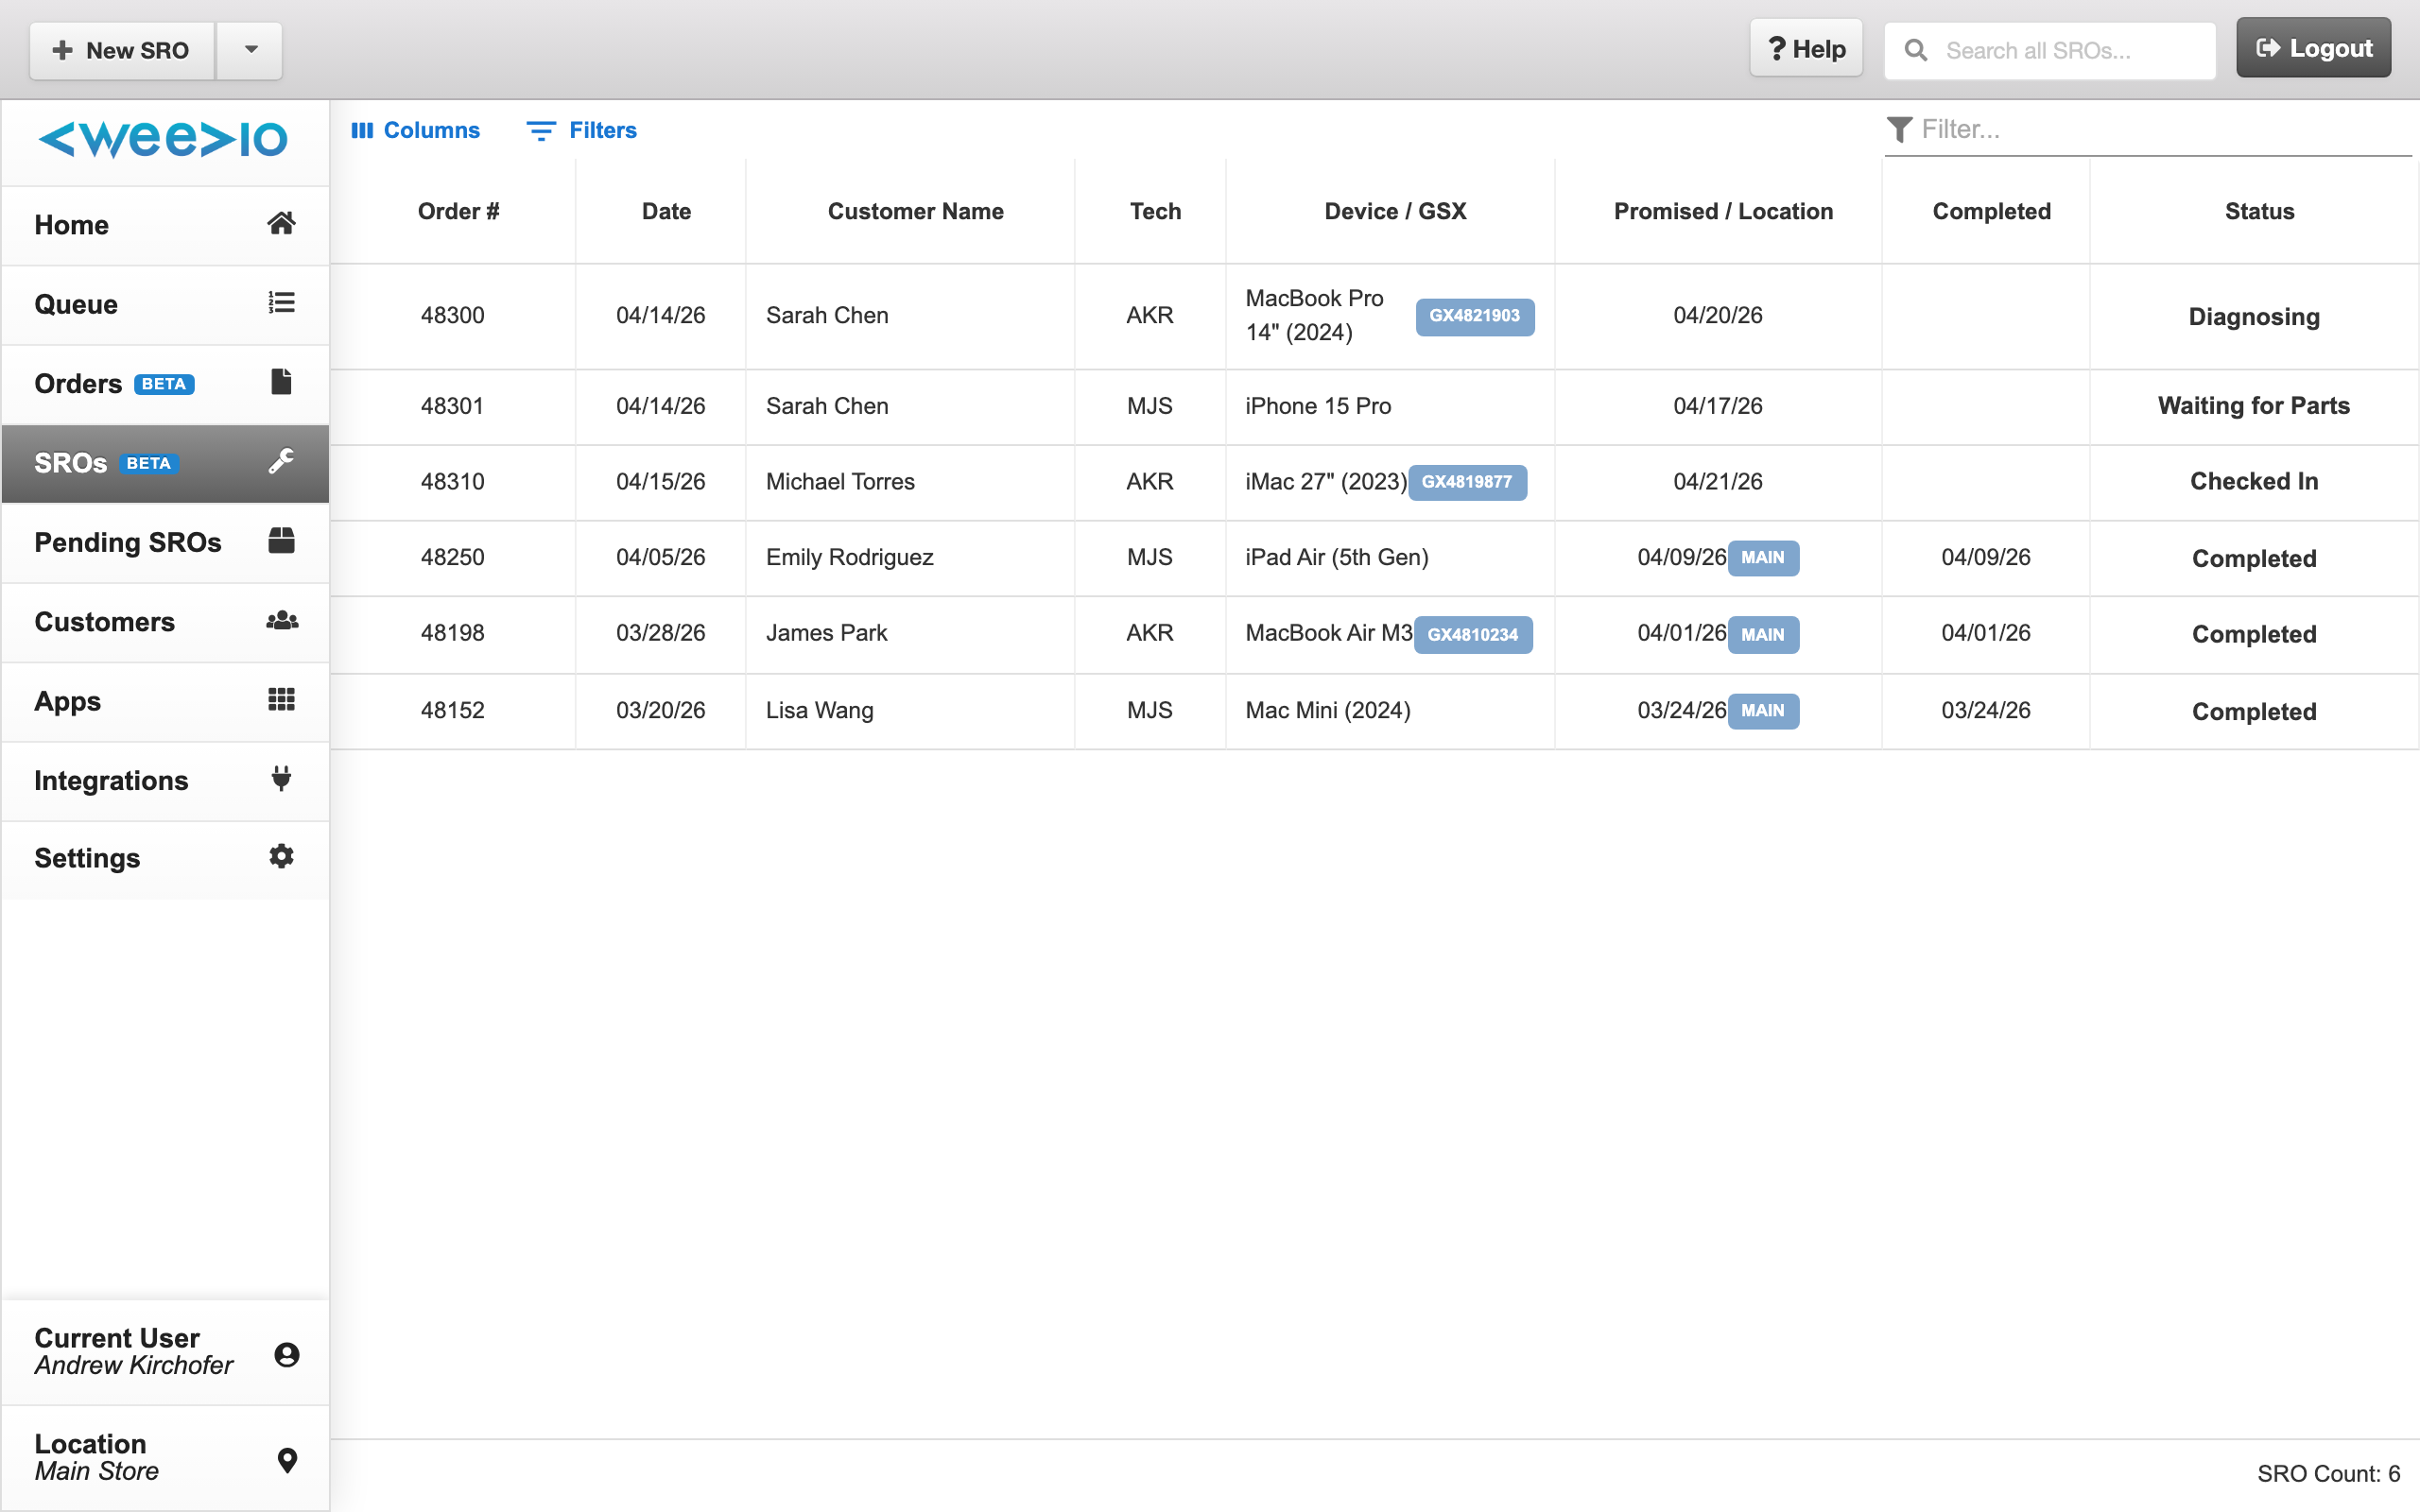Select order number 48300
Viewport: 2420px width, 1512px height.
pyautogui.click(x=452, y=315)
